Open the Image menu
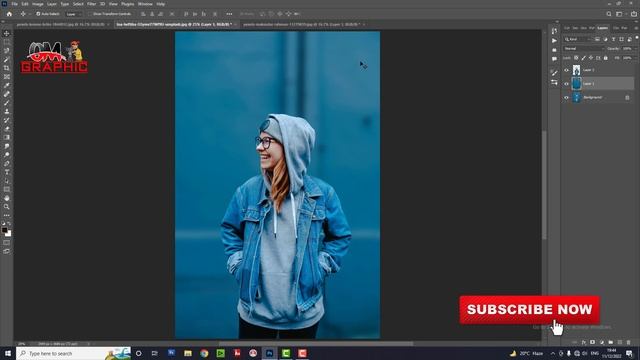 click(38, 4)
